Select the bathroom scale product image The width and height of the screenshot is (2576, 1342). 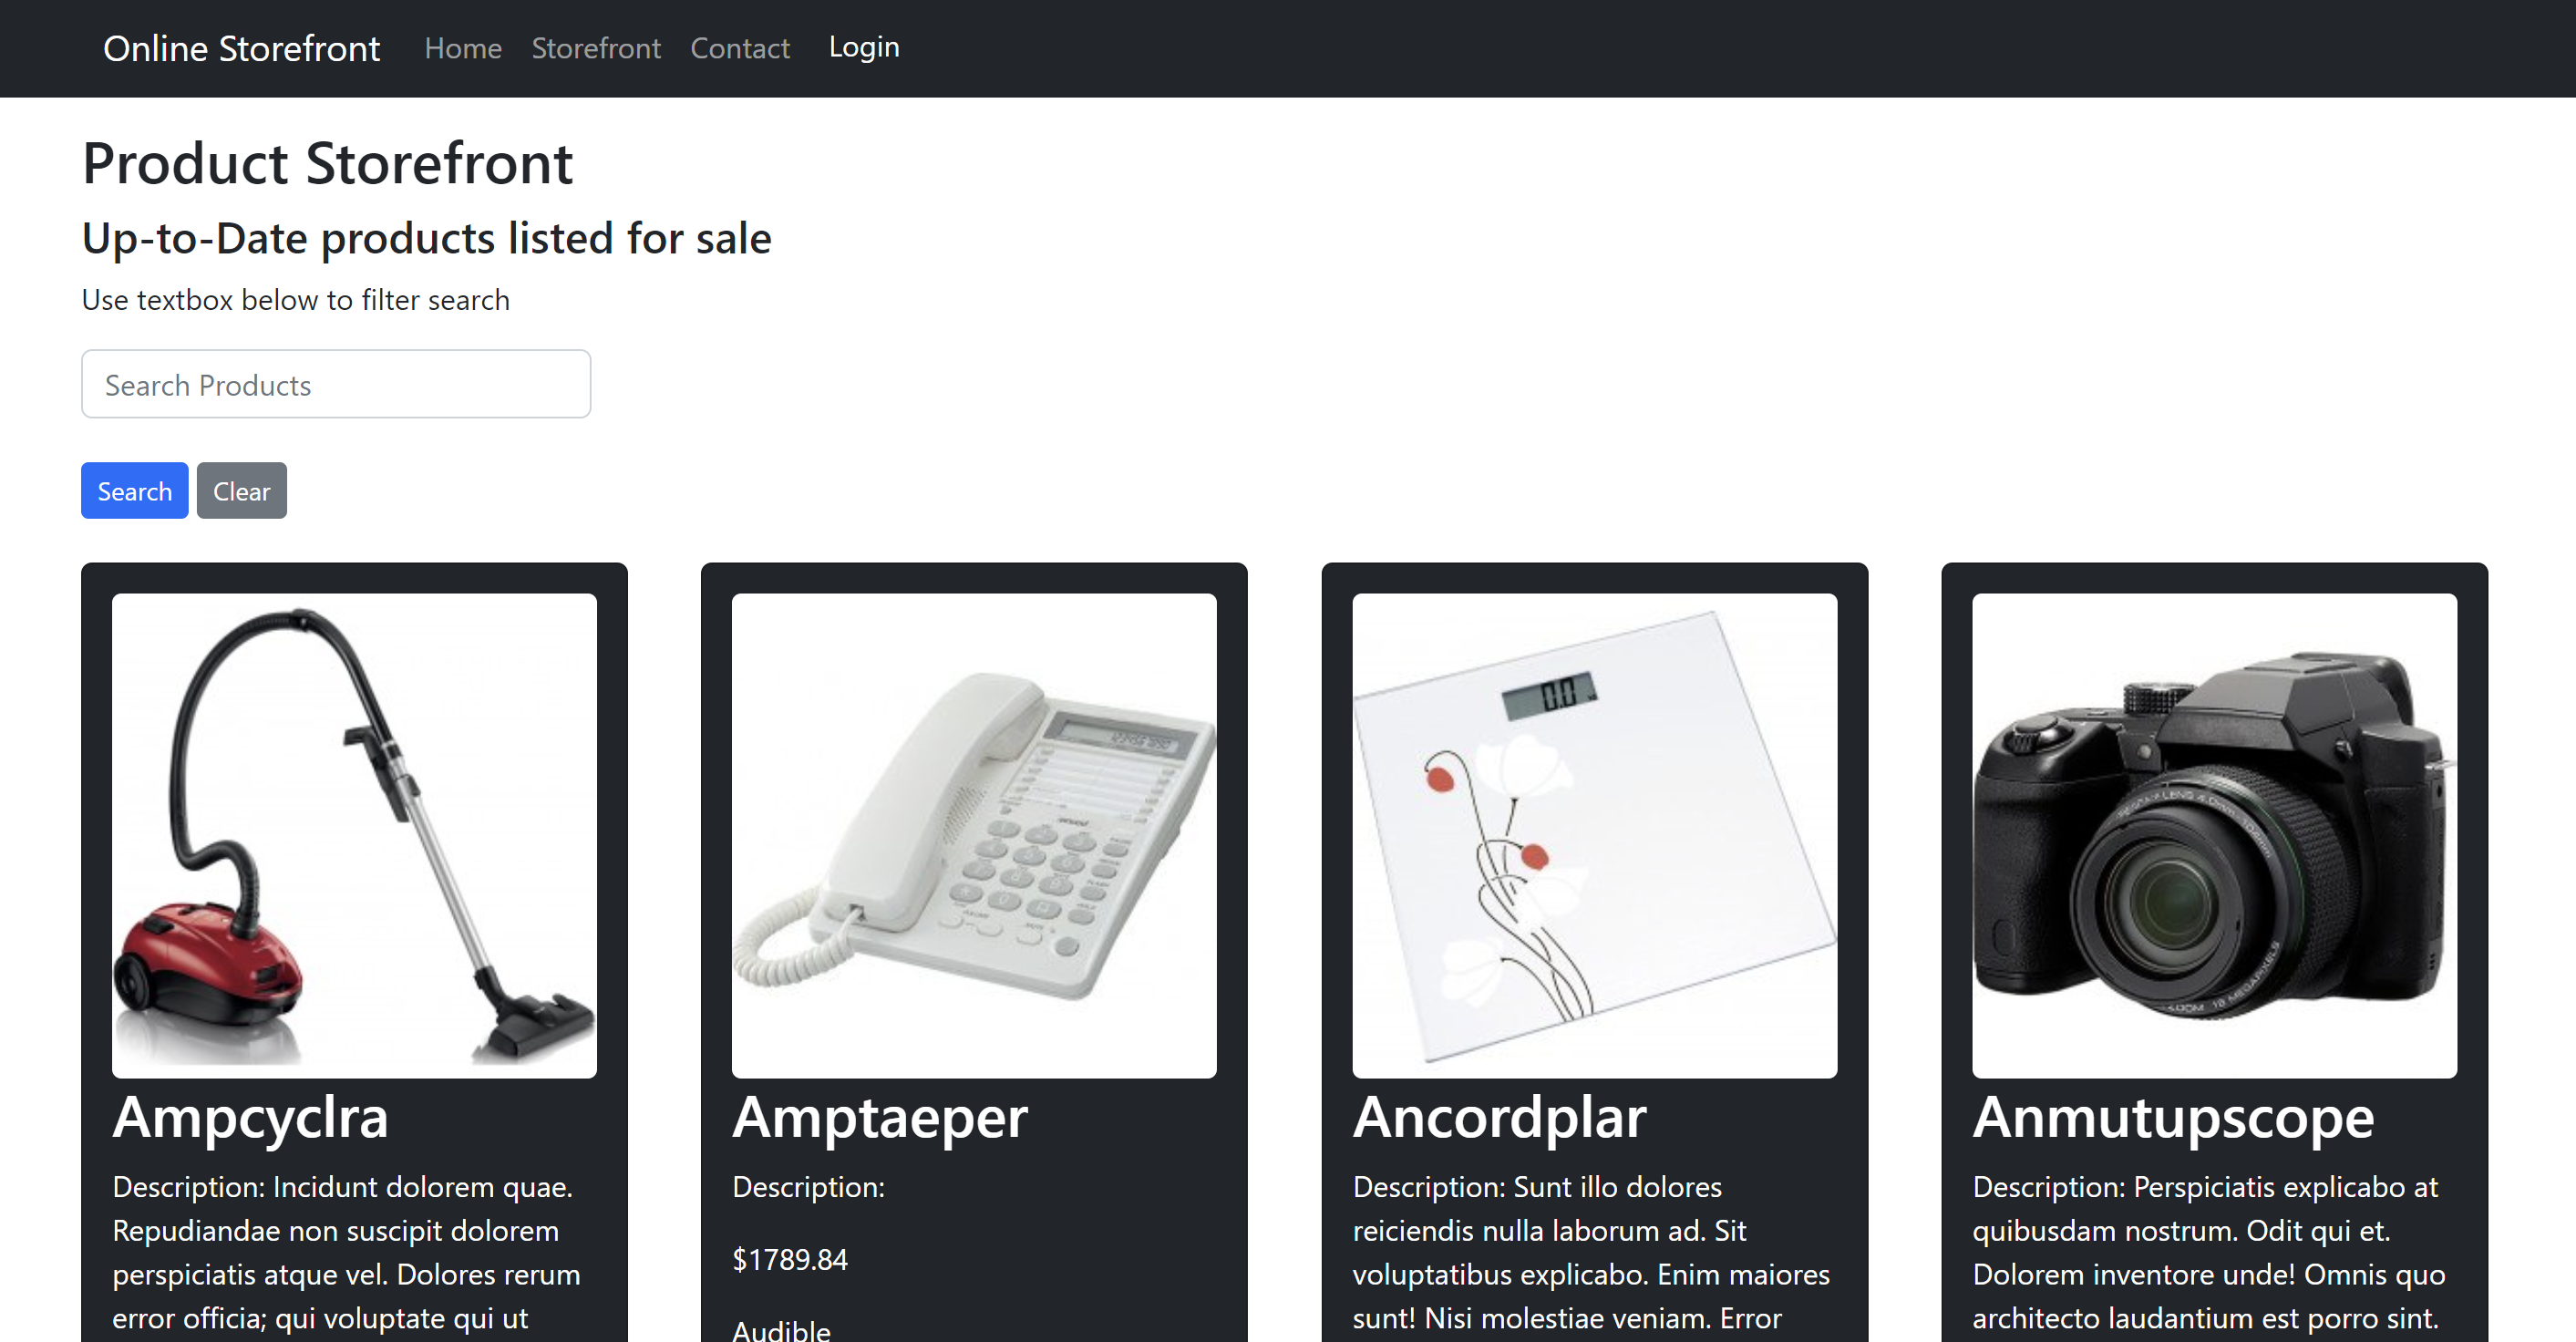(1594, 836)
